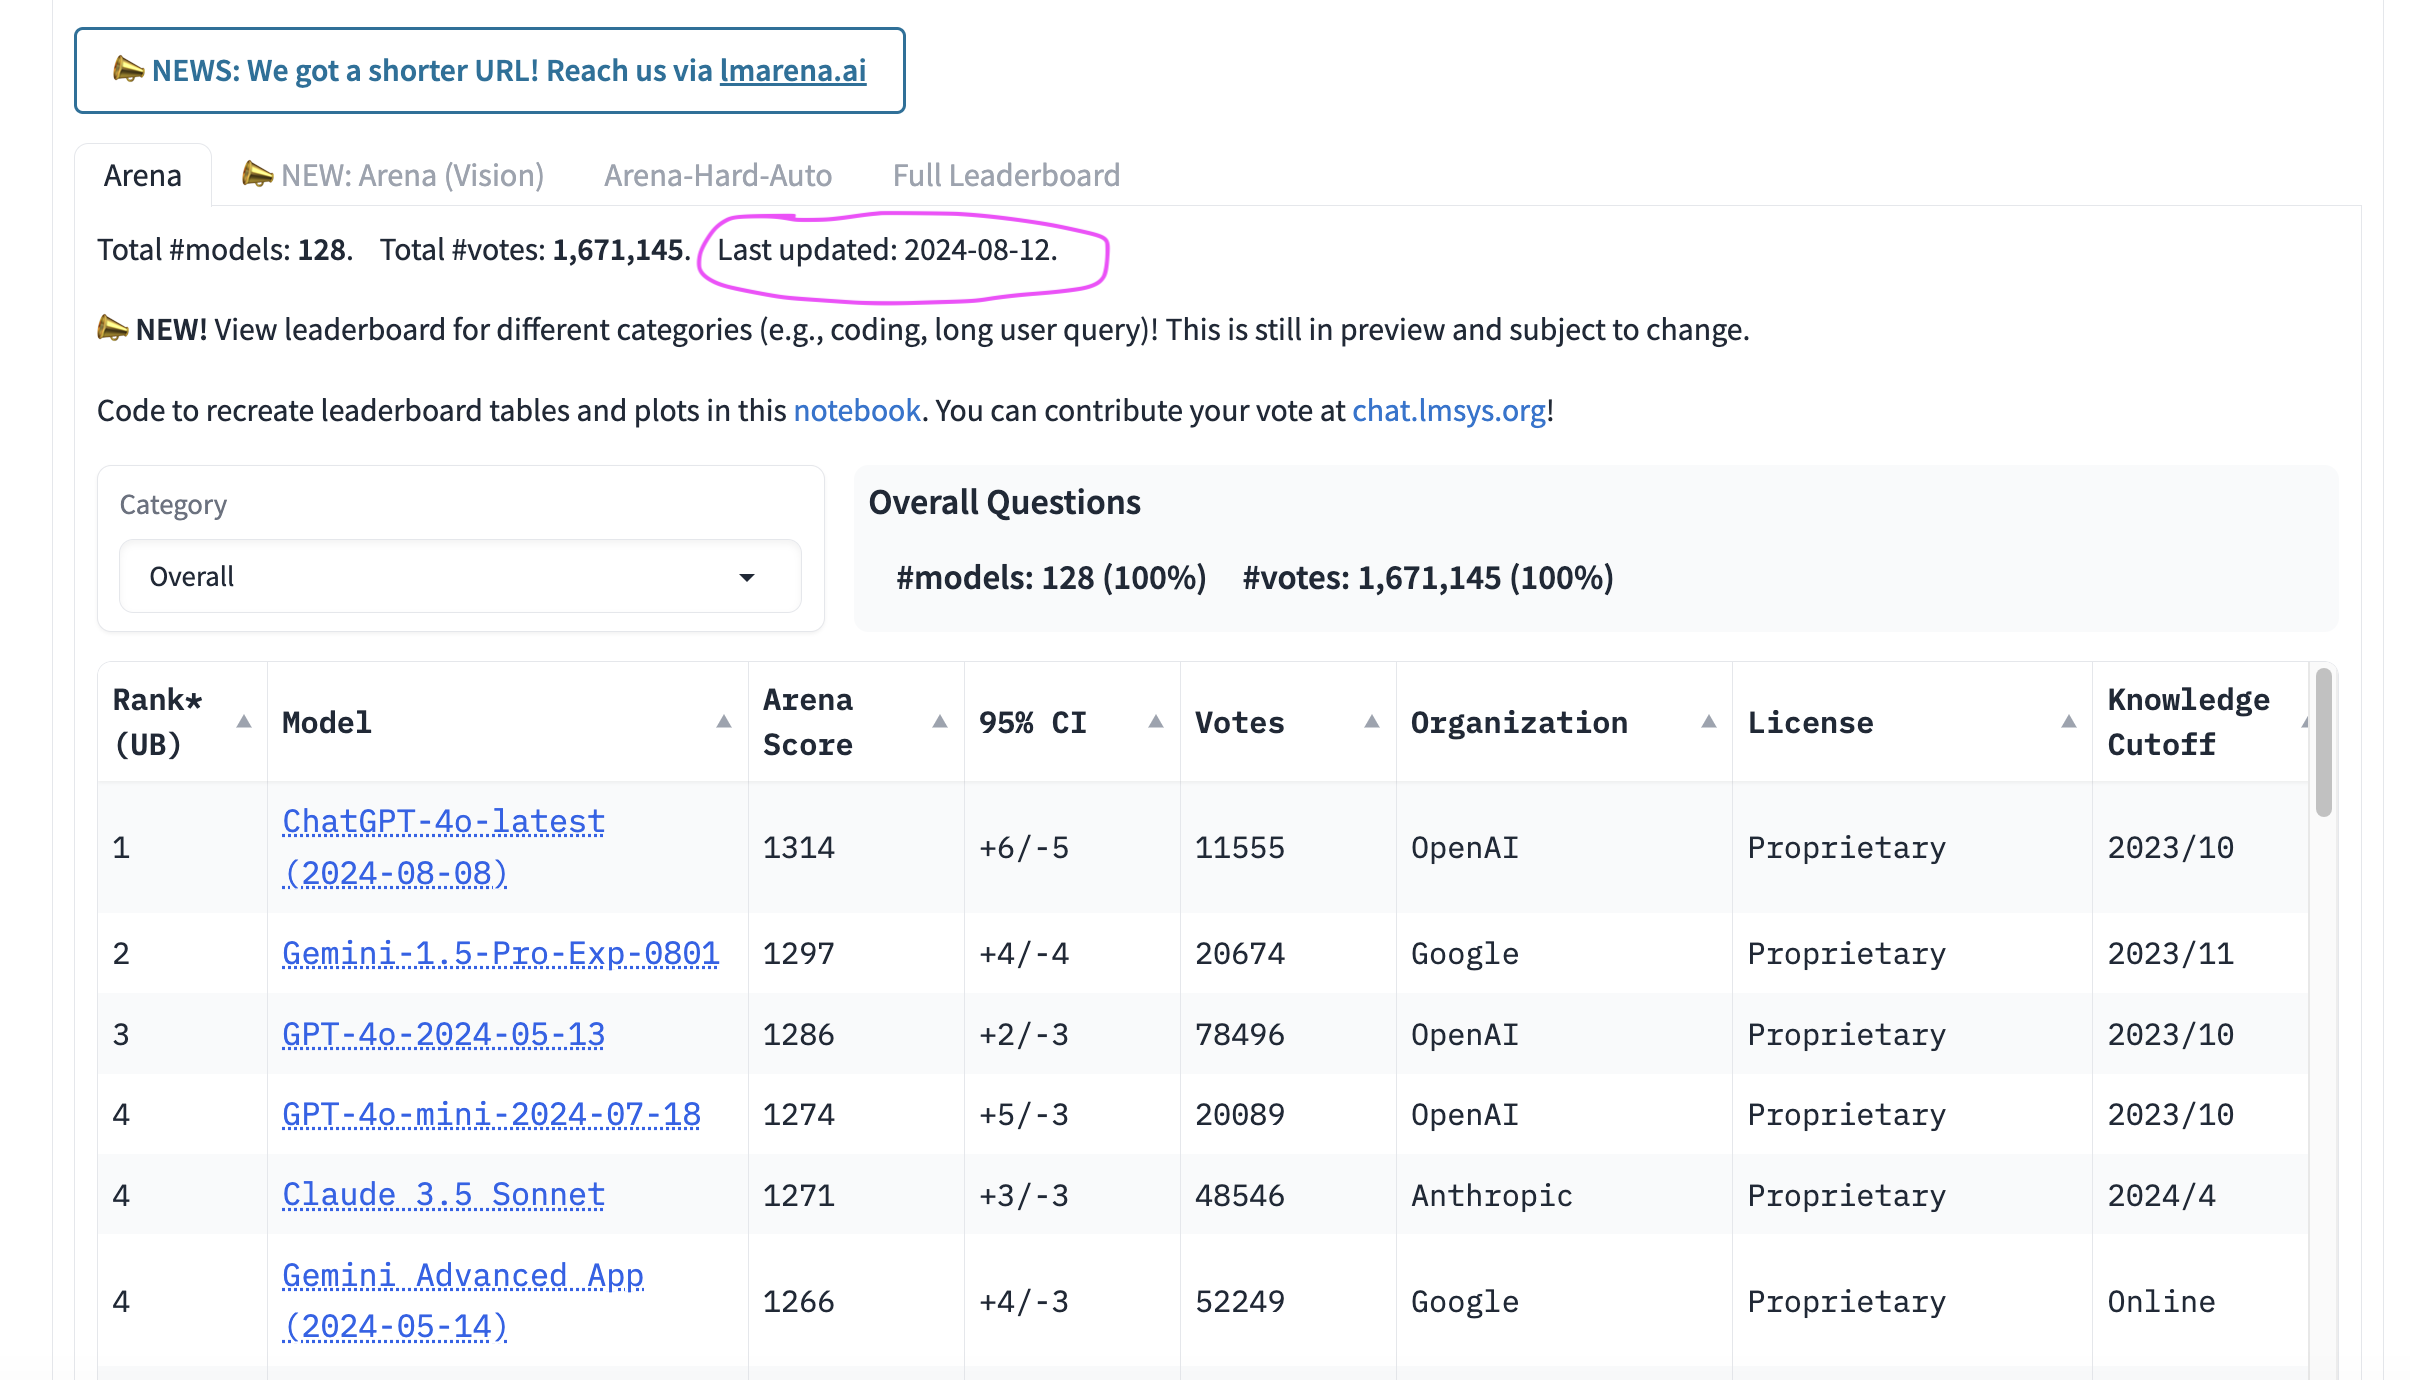Select the Arena Score value 1314
The width and height of the screenshot is (2410, 1380).
pos(798,848)
